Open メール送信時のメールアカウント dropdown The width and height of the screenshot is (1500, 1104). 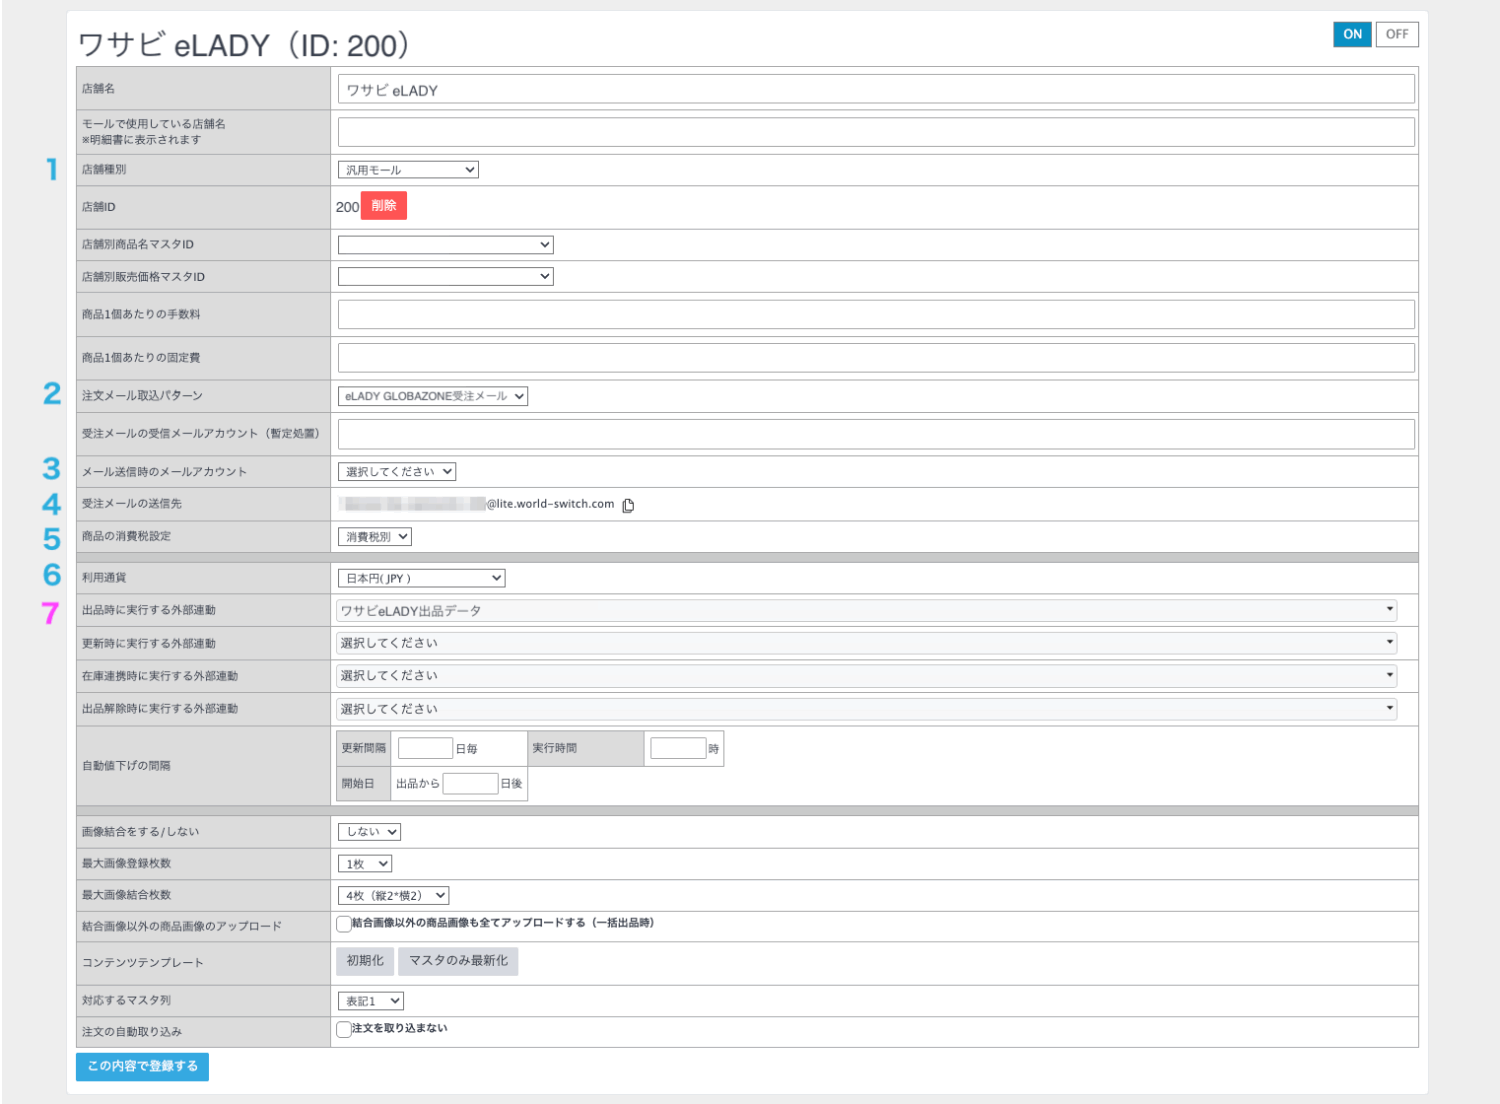click(397, 472)
